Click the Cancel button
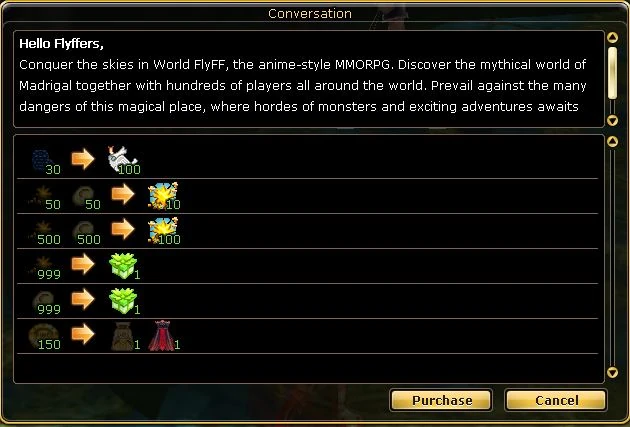The height and width of the screenshot is (427, 630). [x=556, y=400]
